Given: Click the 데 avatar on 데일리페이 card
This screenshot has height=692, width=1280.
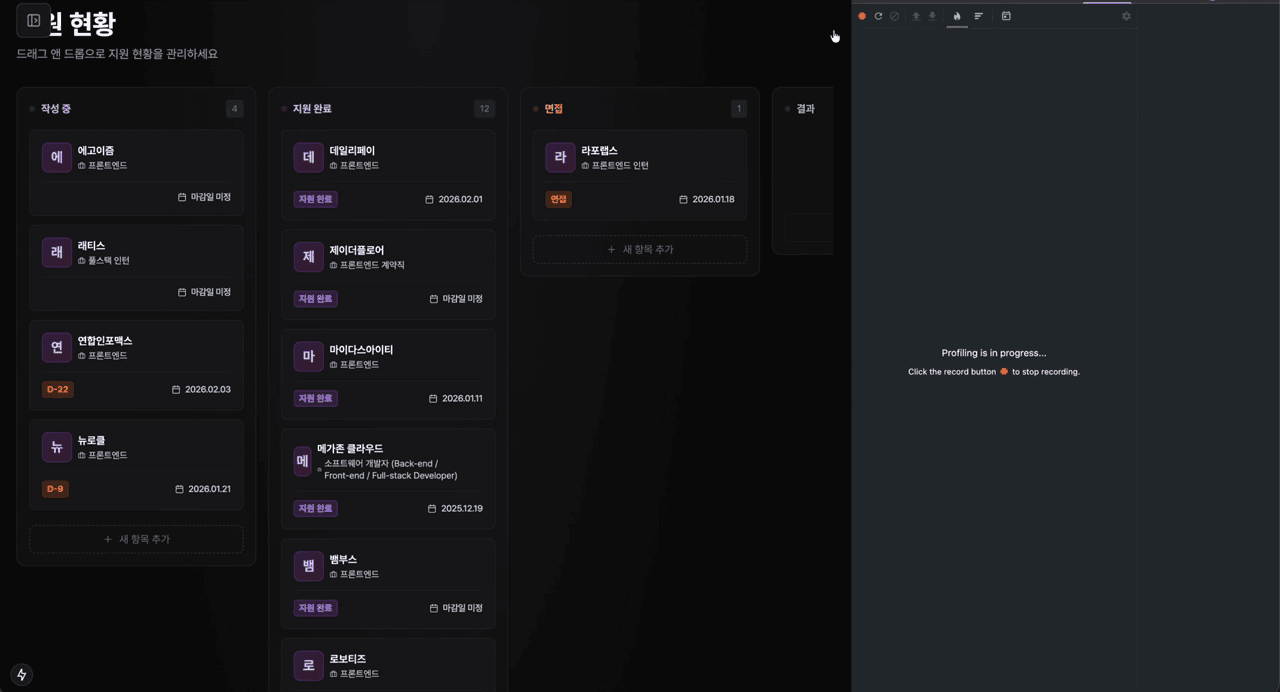Looking at the screenshot, I should 308,157.
